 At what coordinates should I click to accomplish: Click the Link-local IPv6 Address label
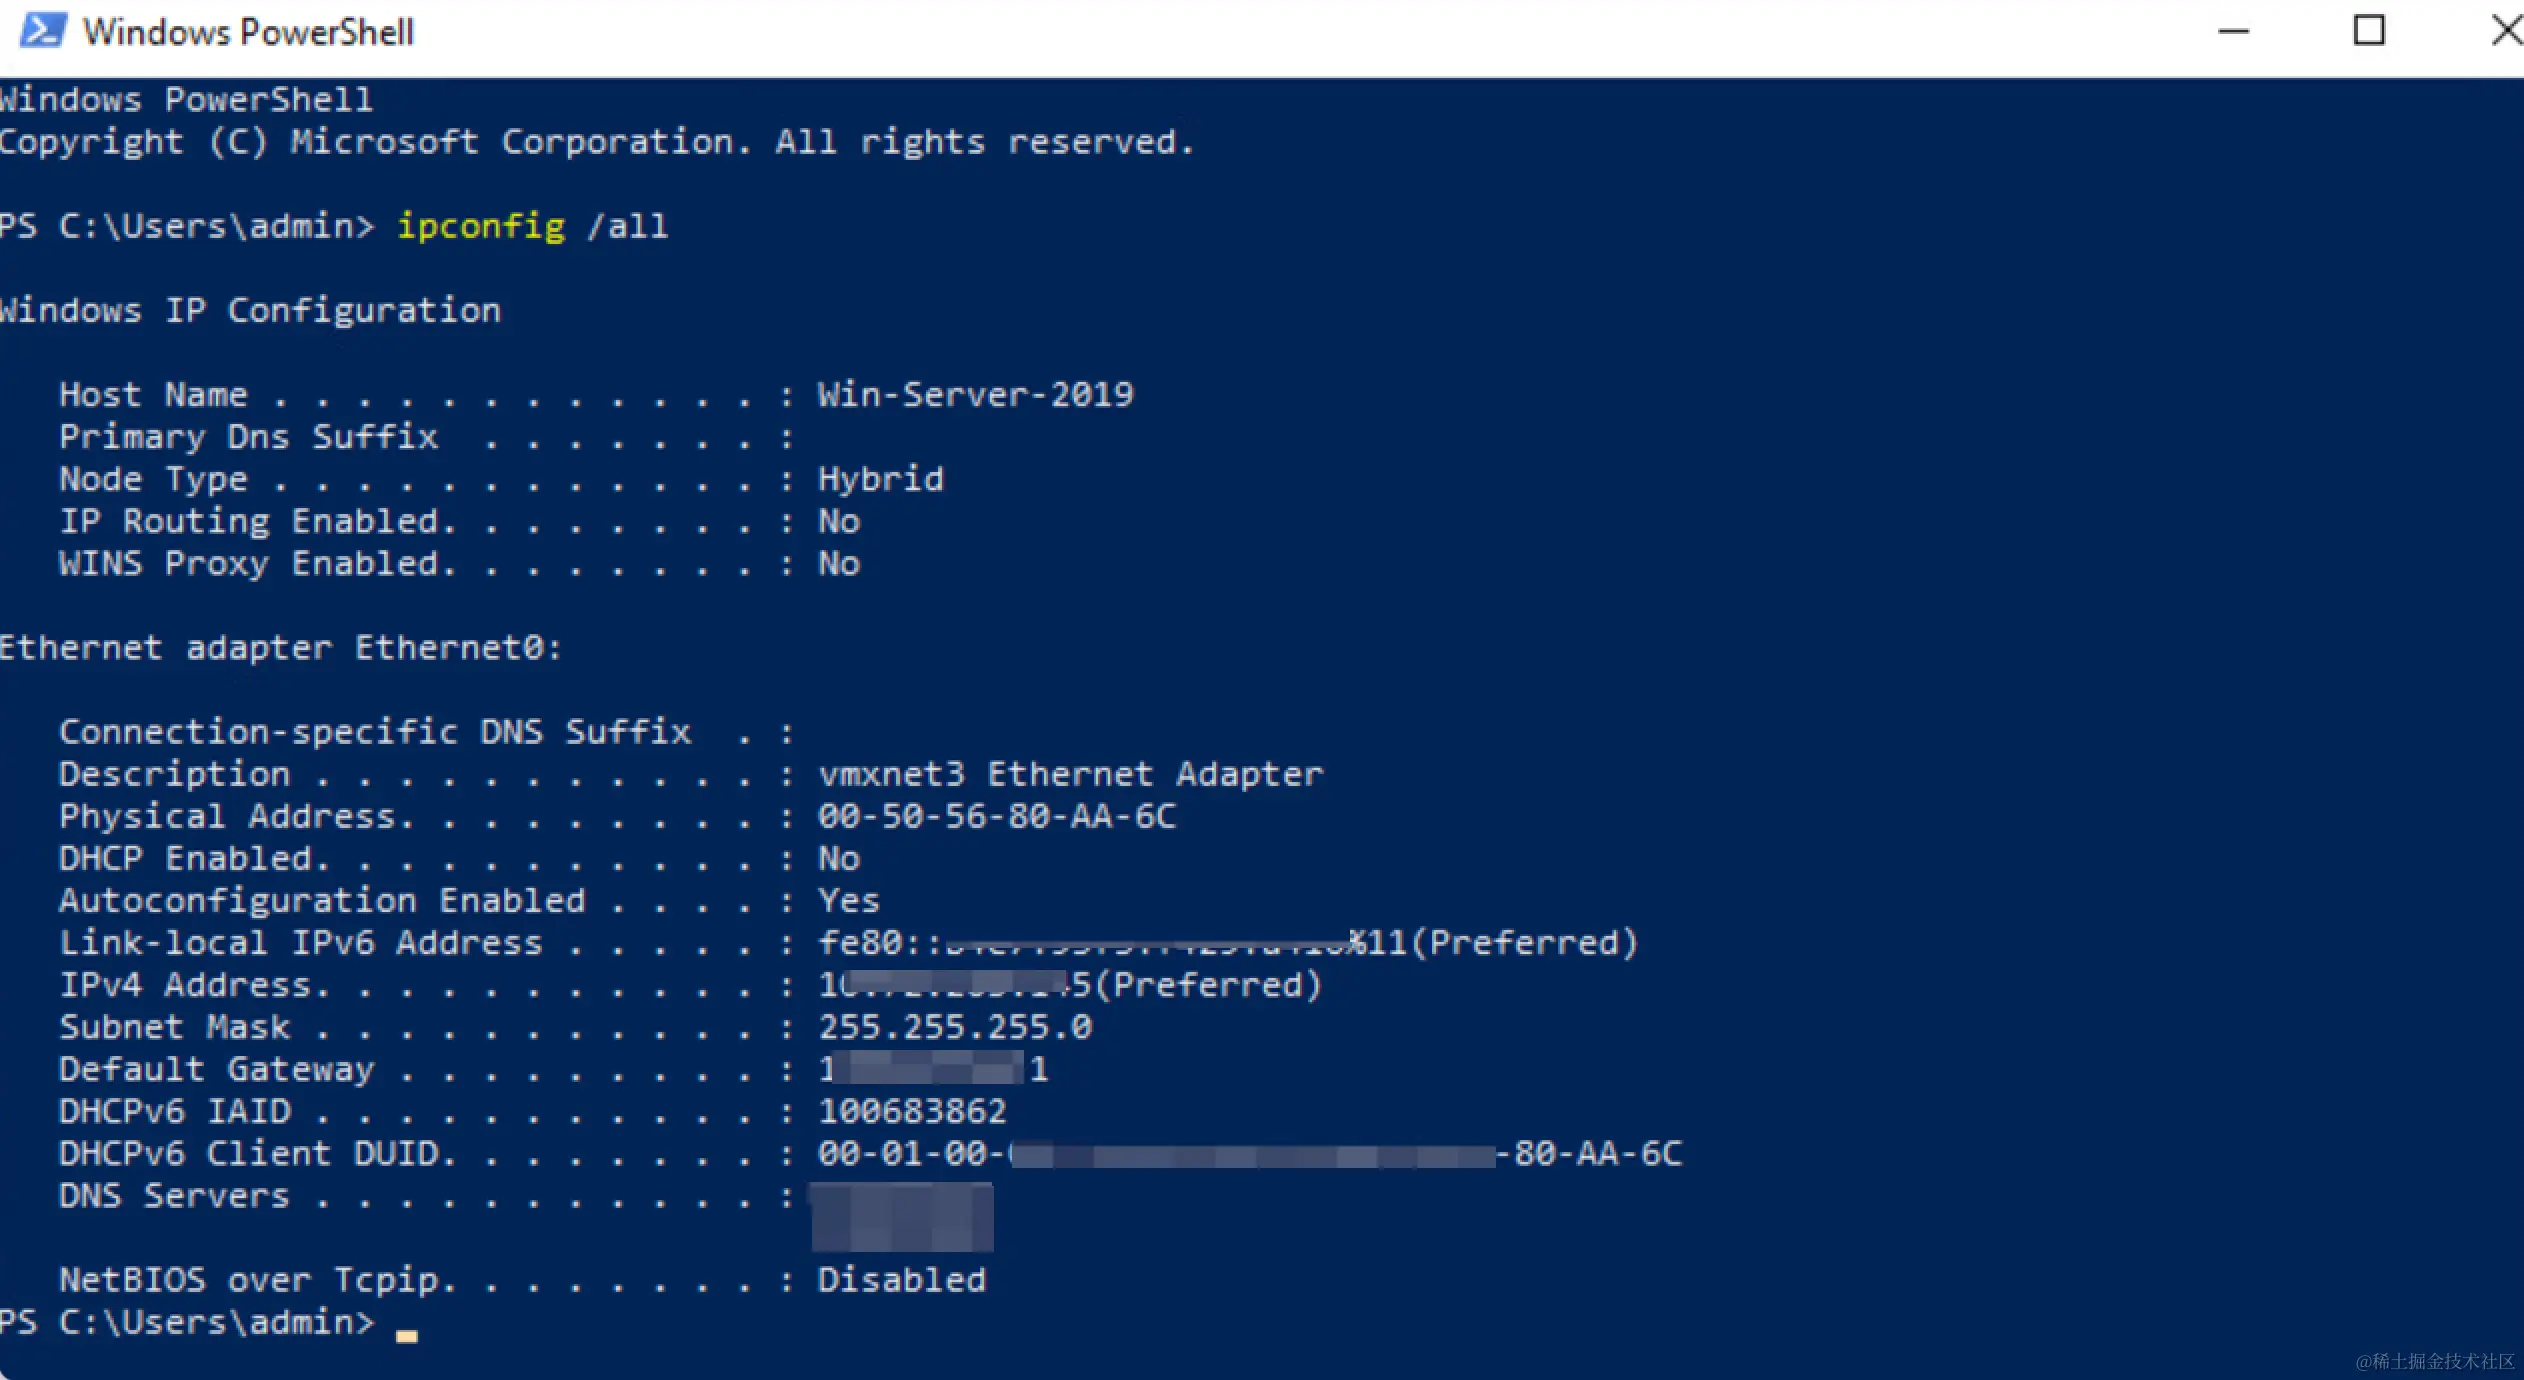[x=300, y=943]
